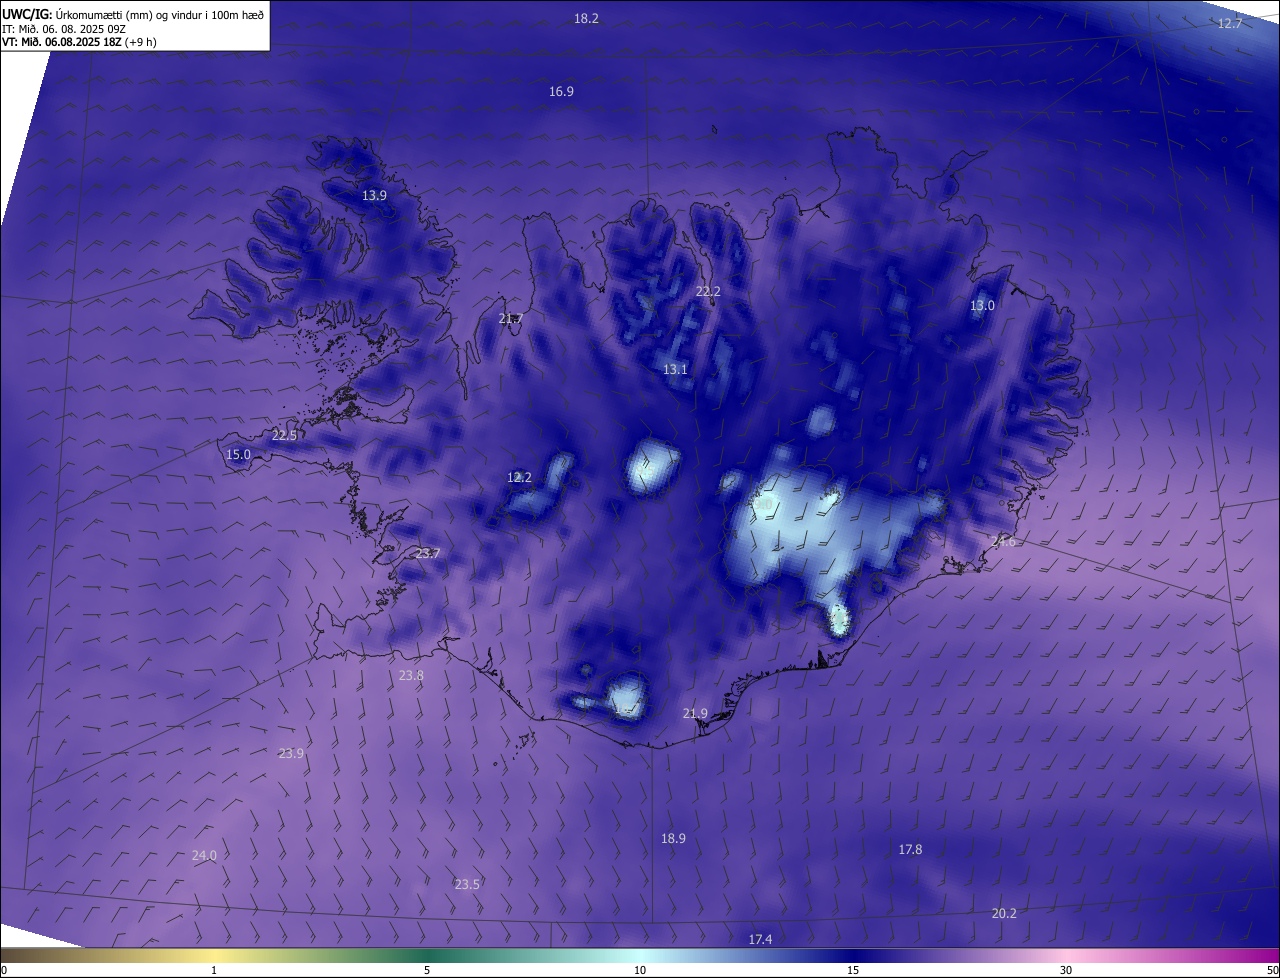
Task: Click the 12.7 value label
Action: coord(1229,24)
